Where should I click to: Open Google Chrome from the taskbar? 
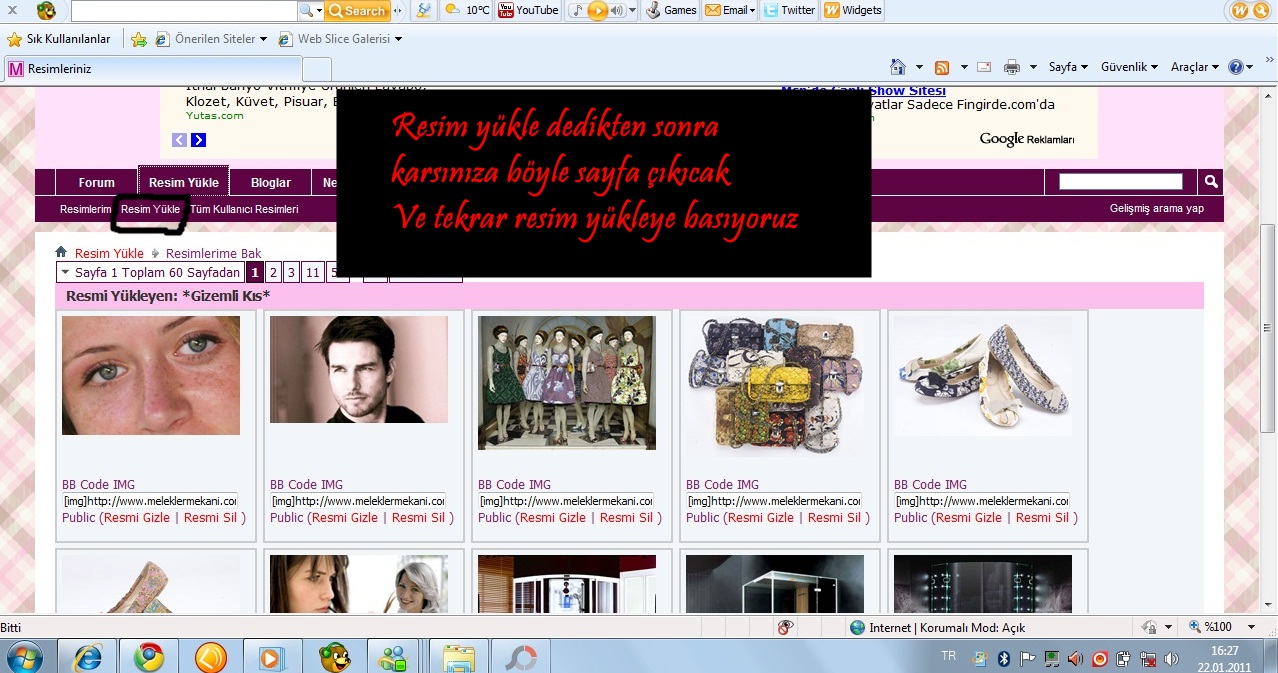tap(149, 657)
